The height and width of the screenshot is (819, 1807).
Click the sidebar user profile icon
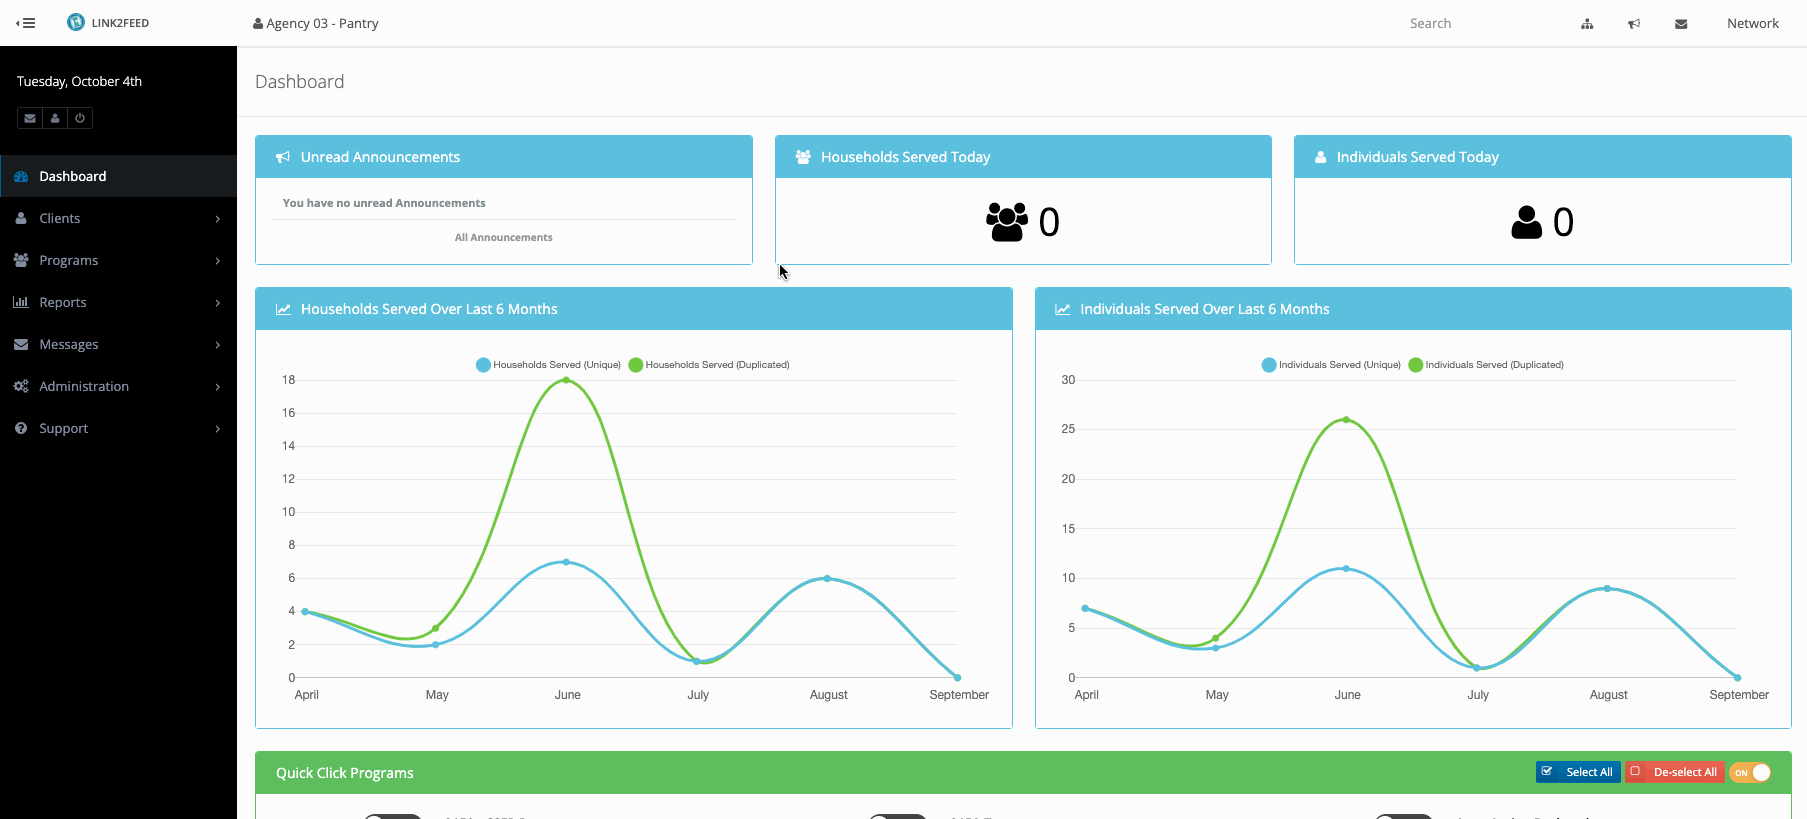(55, 118)
